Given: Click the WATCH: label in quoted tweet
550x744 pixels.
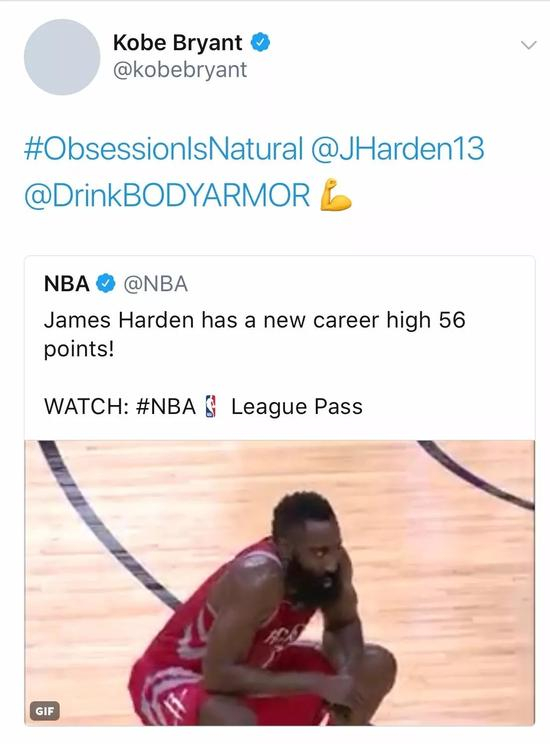Looking at the screenshot, I should click(87, 407).
